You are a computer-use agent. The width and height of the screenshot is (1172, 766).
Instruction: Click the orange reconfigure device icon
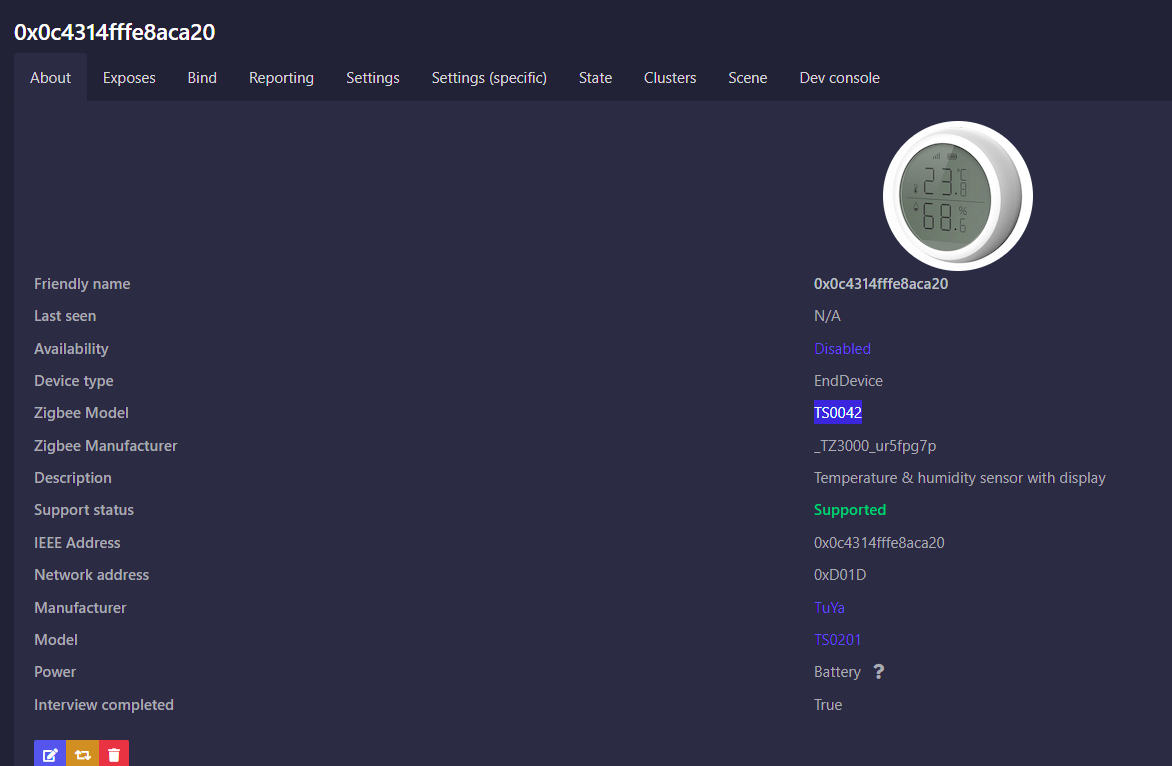82,753
